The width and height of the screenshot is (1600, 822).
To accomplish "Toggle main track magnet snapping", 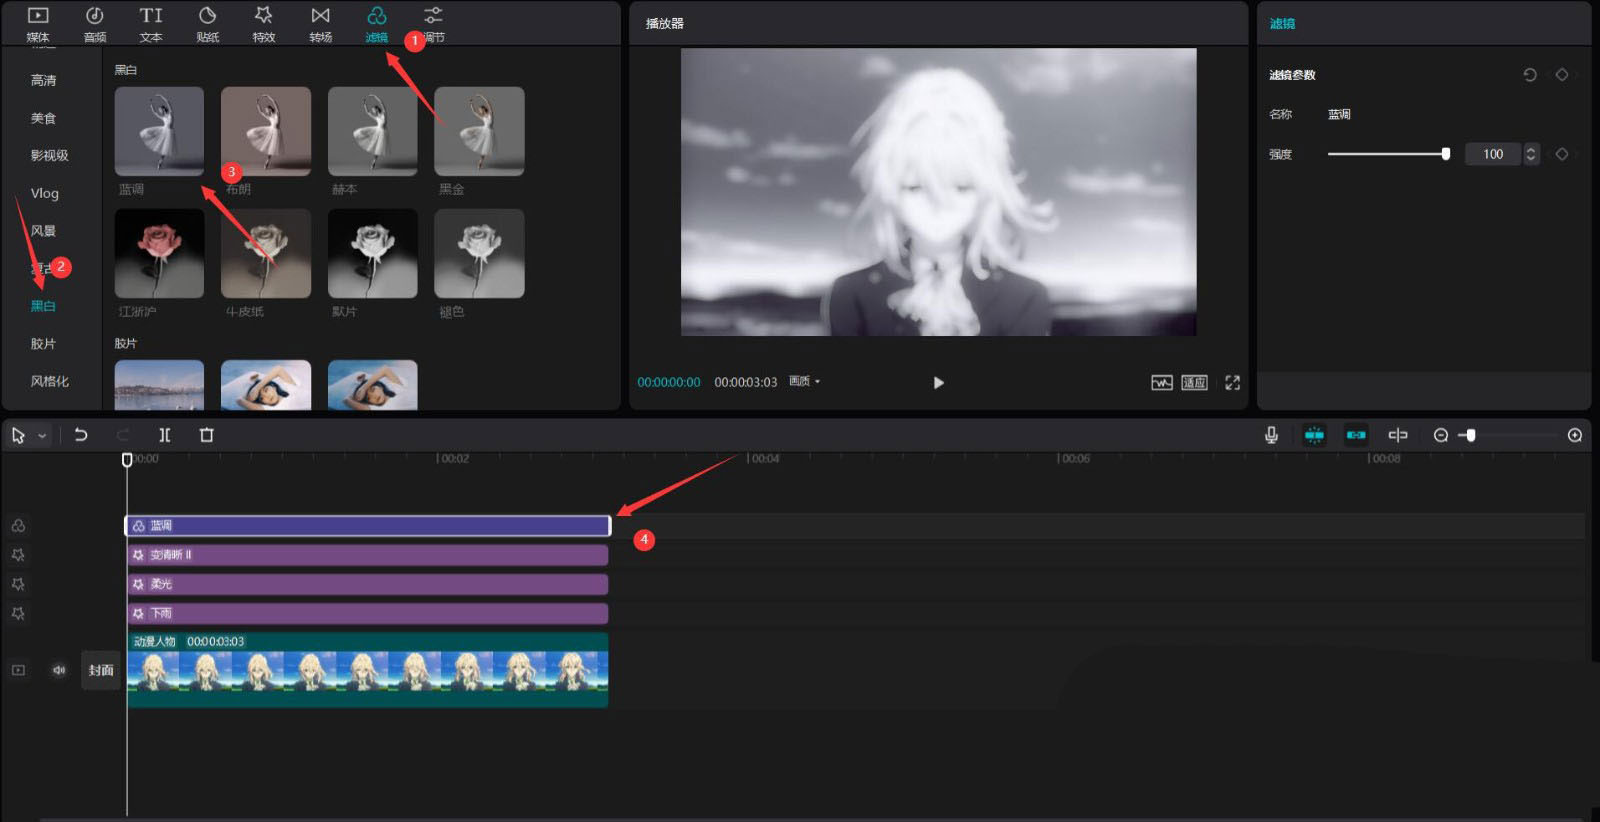I will point(1314,435).
